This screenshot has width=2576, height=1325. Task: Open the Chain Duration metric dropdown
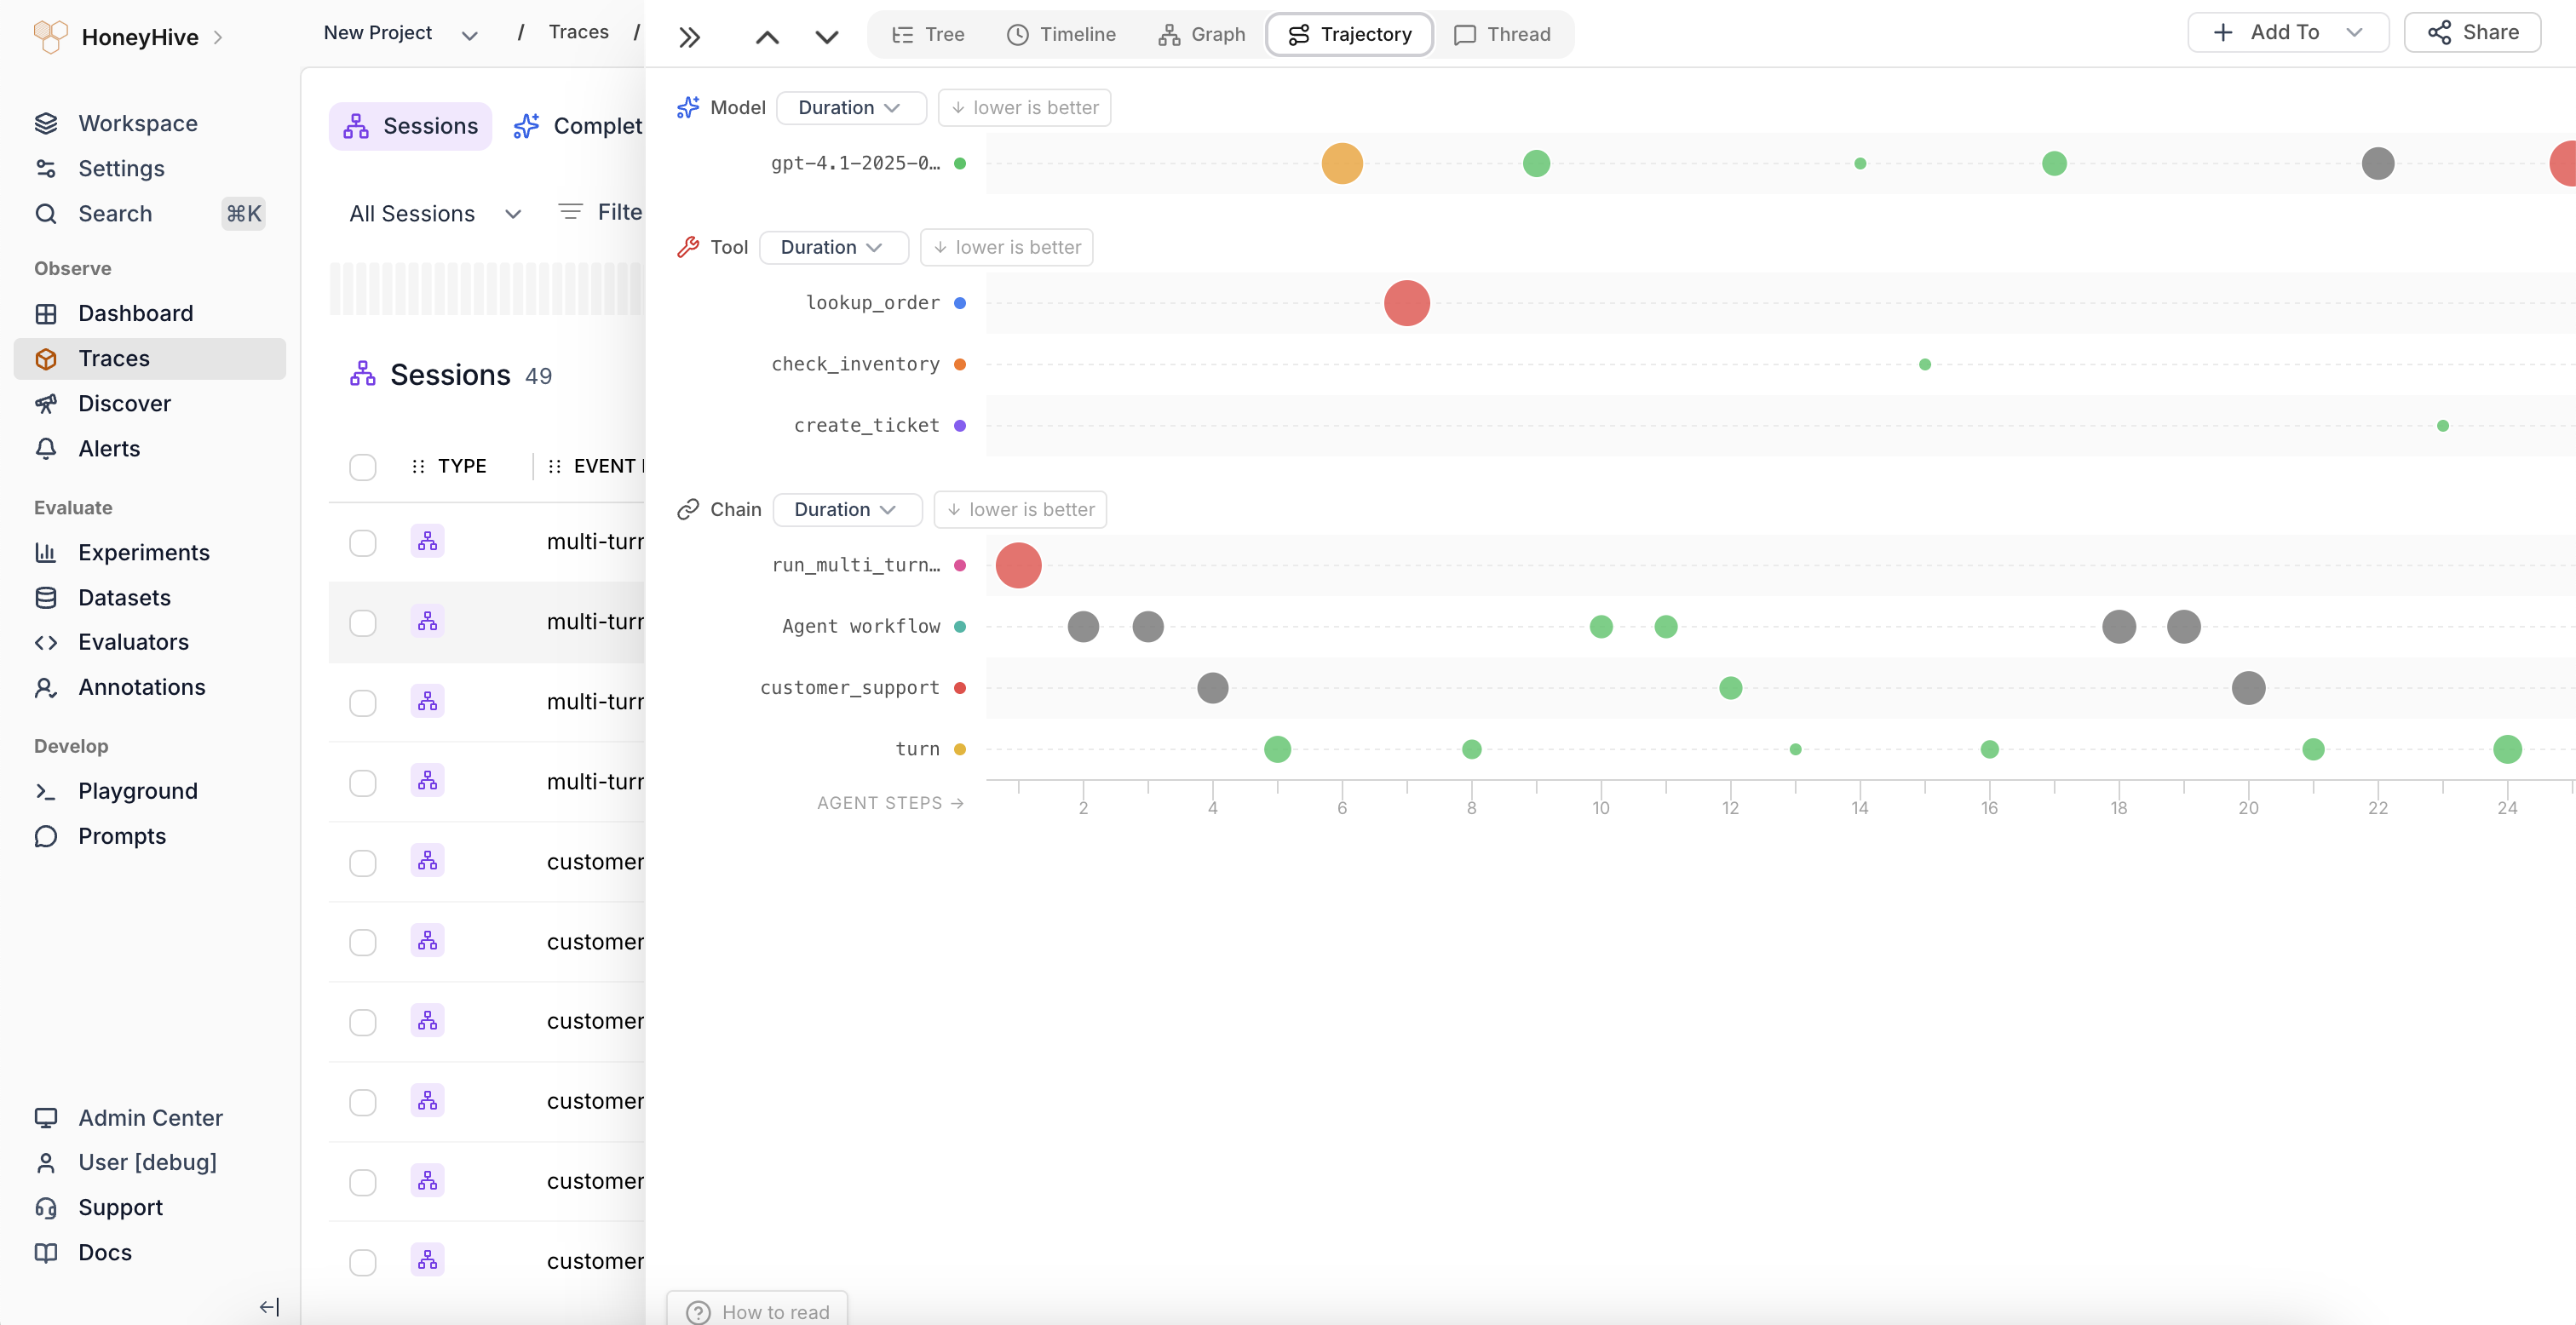coord(847,509)
